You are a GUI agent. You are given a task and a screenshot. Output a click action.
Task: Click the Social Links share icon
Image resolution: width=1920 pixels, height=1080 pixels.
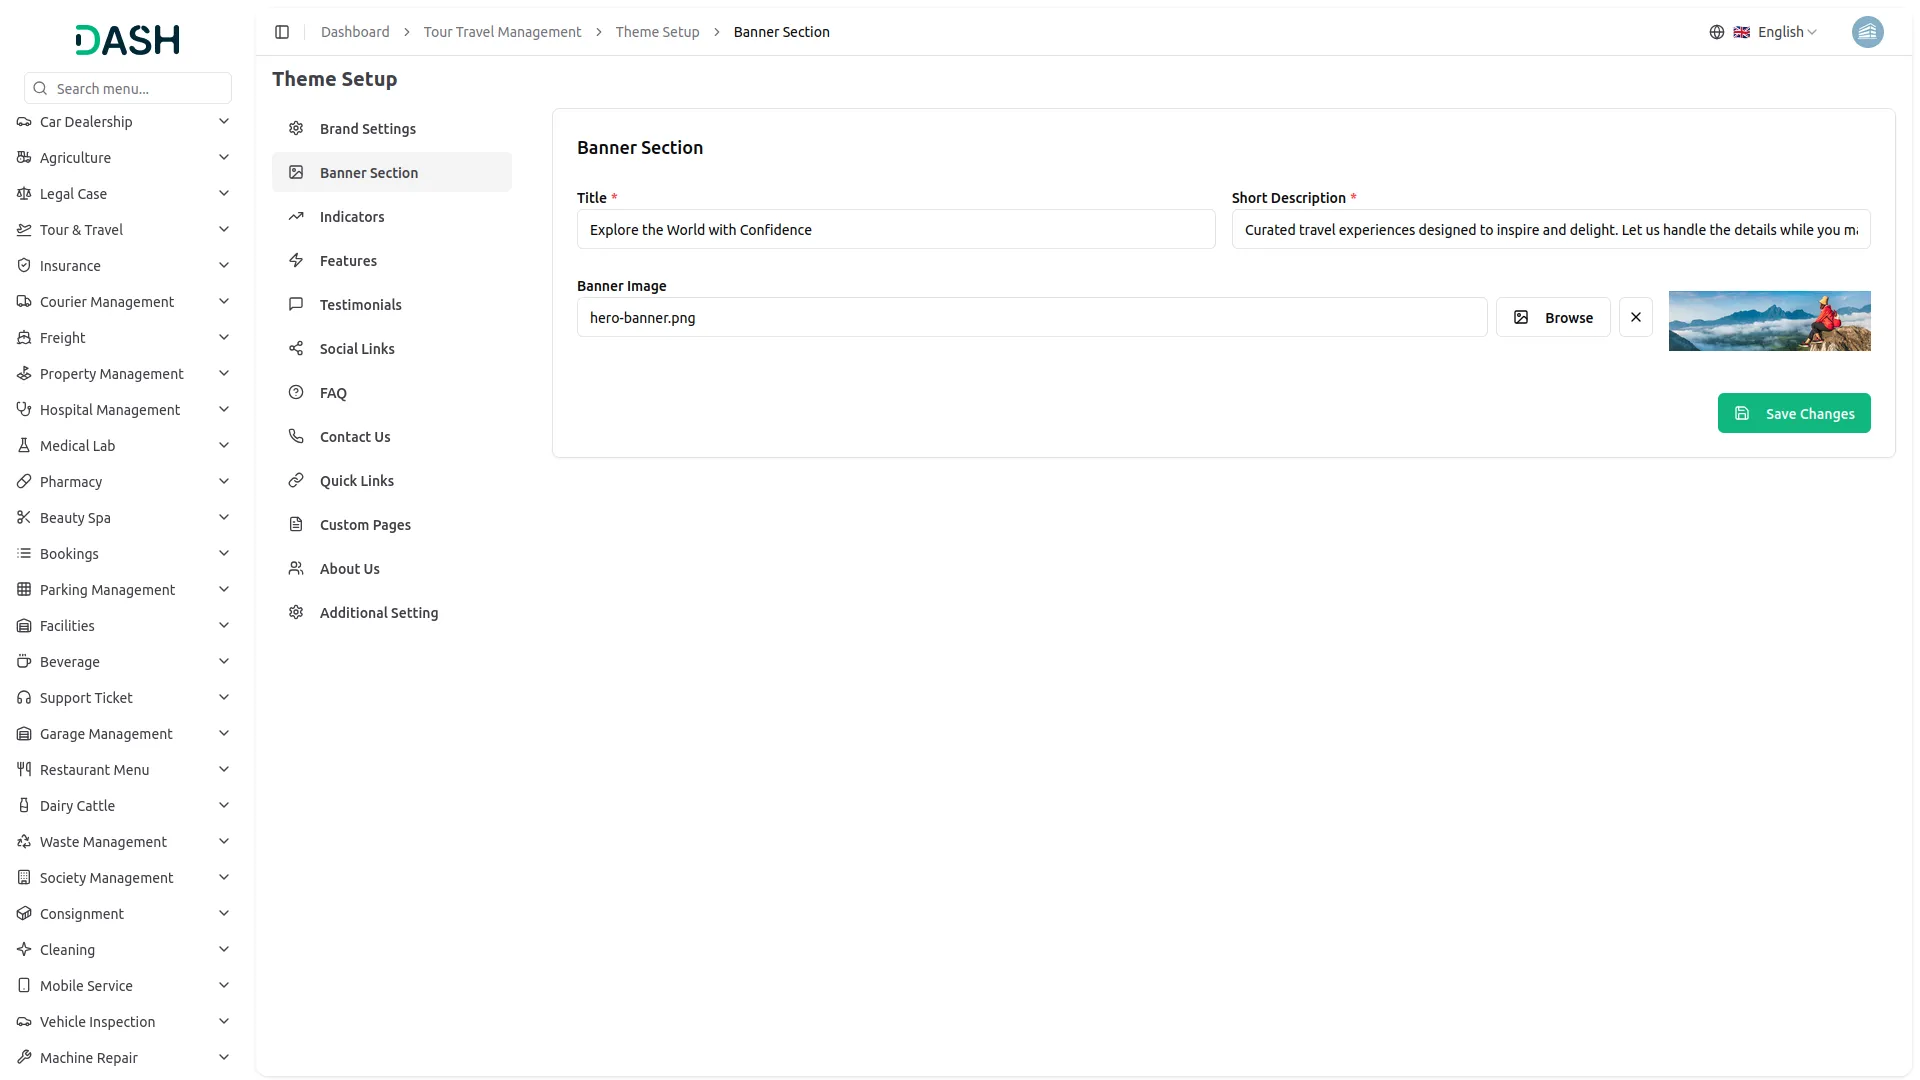(296, 349)
